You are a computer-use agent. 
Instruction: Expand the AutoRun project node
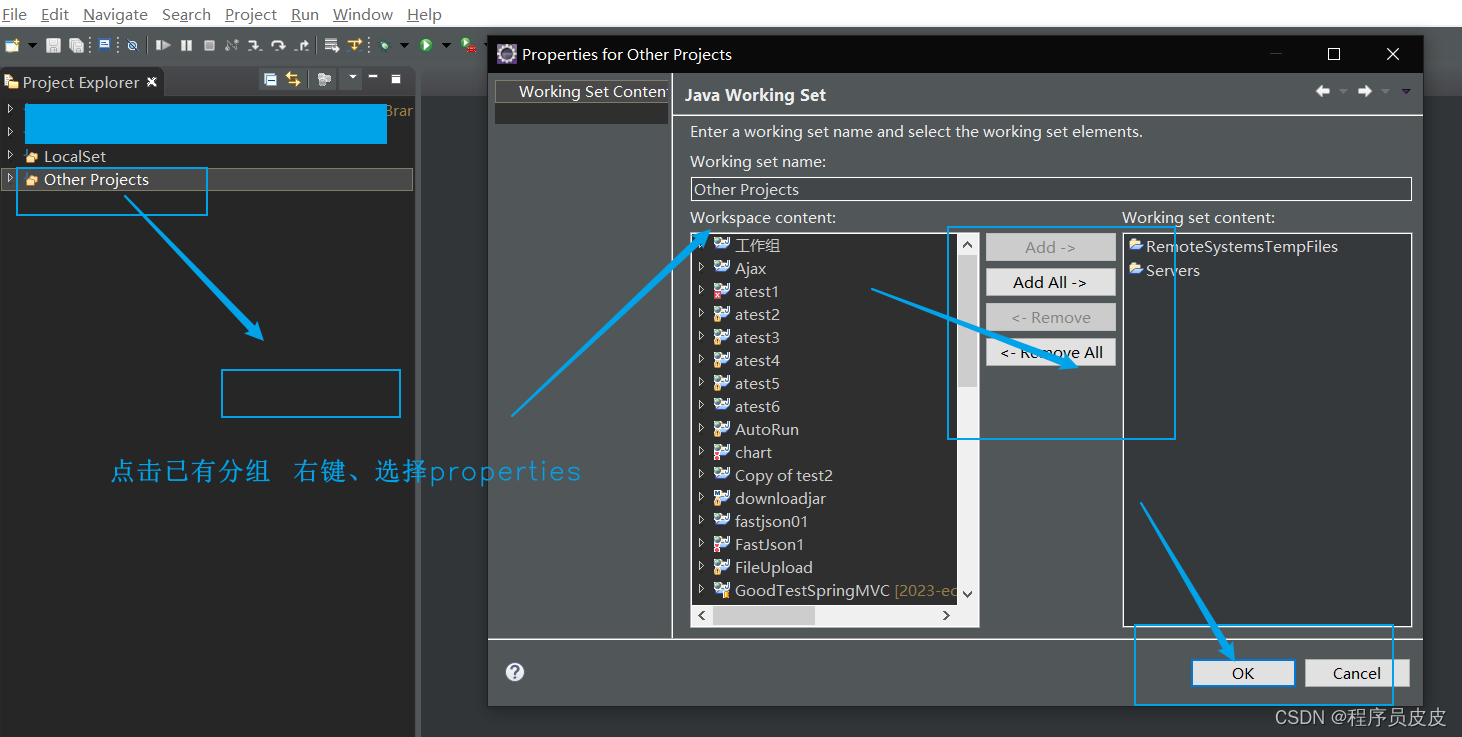(701, 428)
